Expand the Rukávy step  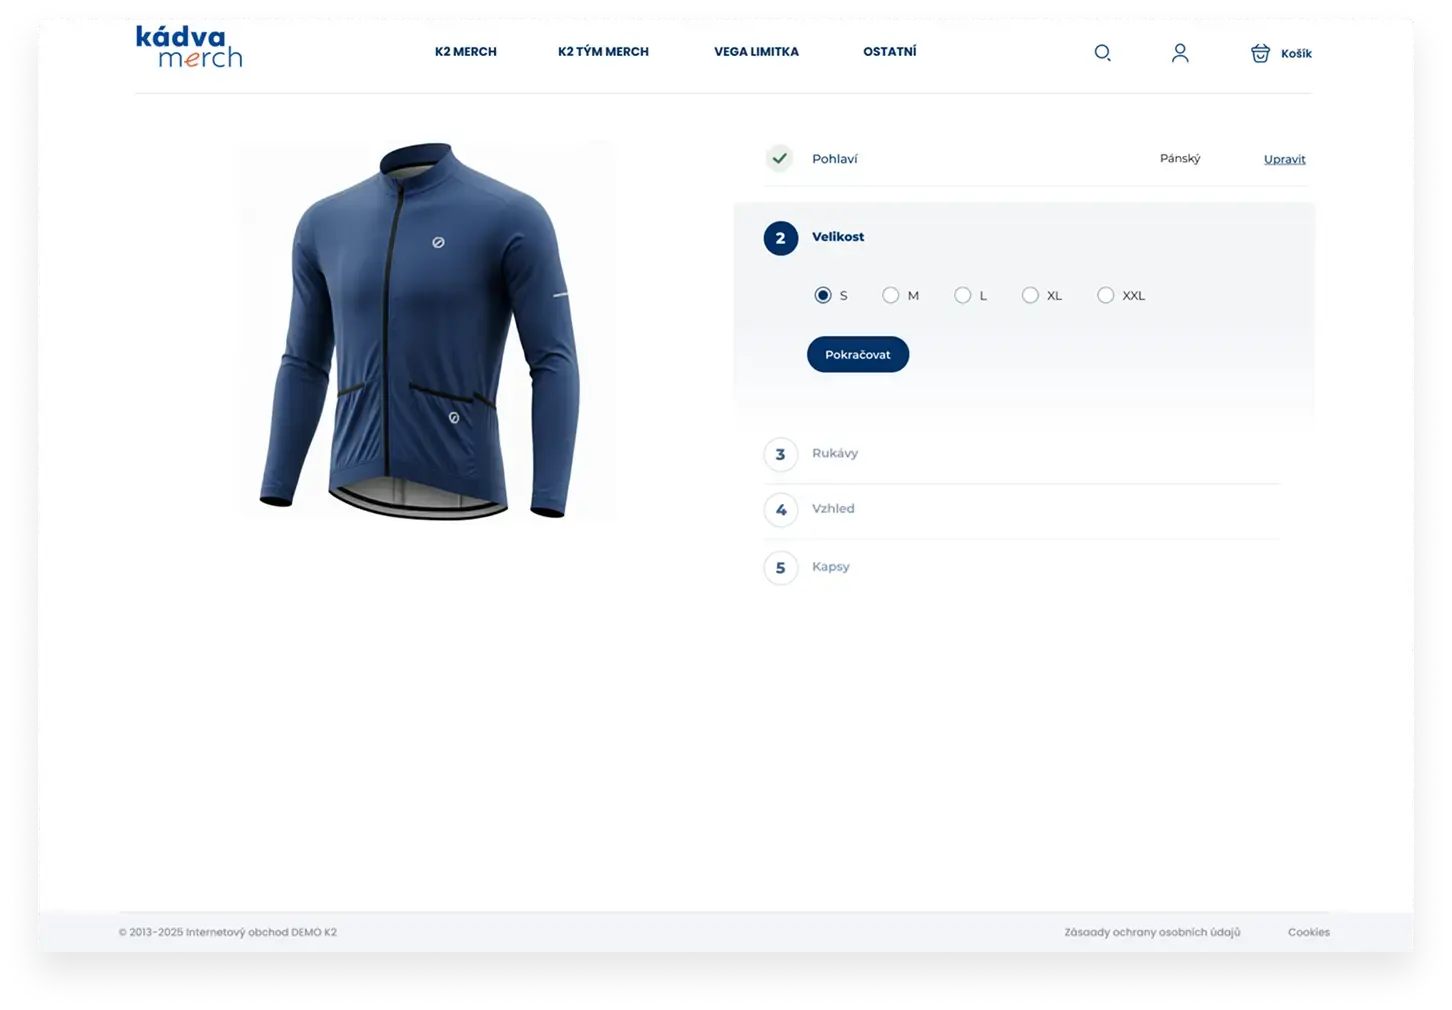point(835,453)
